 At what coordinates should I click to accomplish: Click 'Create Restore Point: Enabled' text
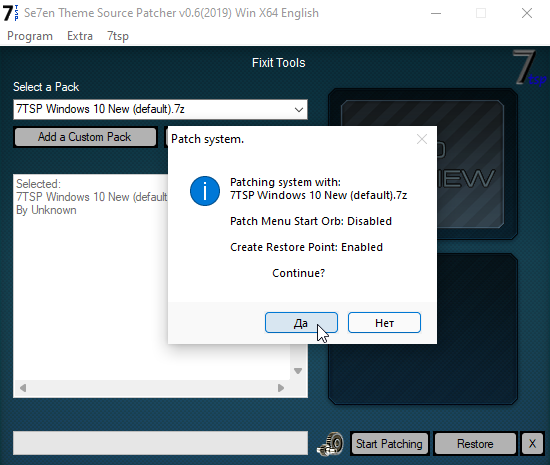[306, 247]
